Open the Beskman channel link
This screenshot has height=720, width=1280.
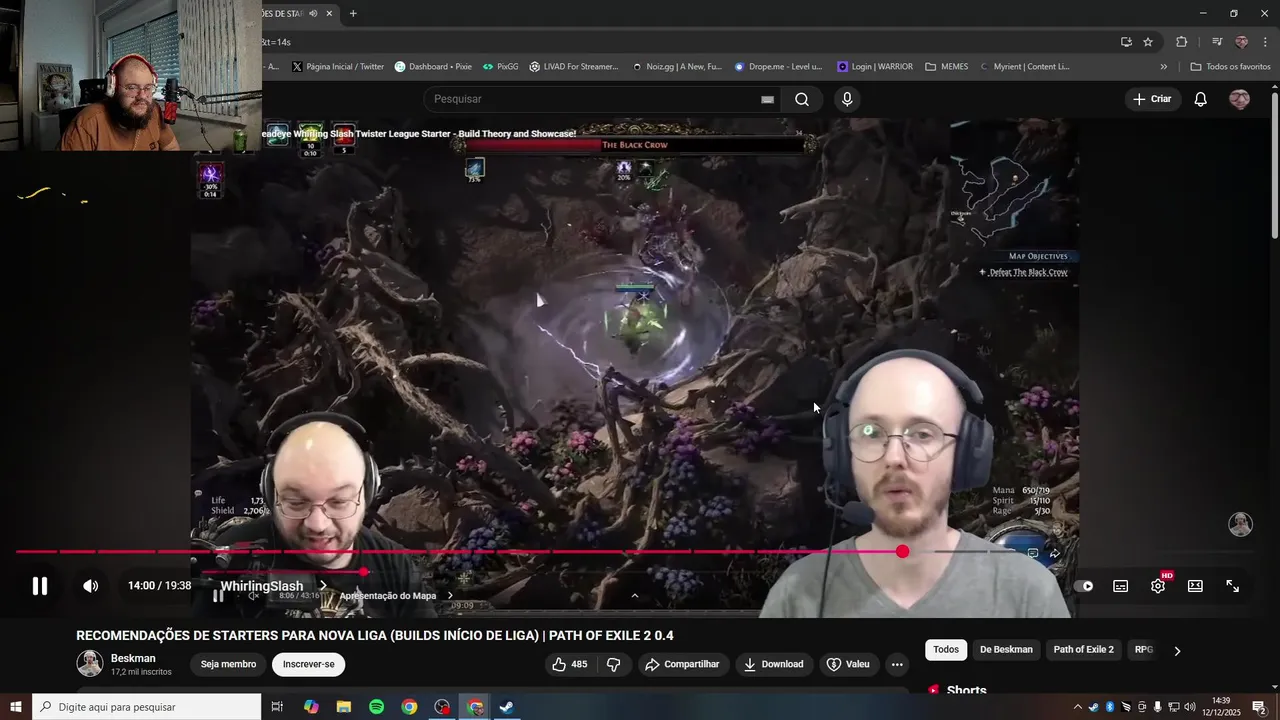133,658
